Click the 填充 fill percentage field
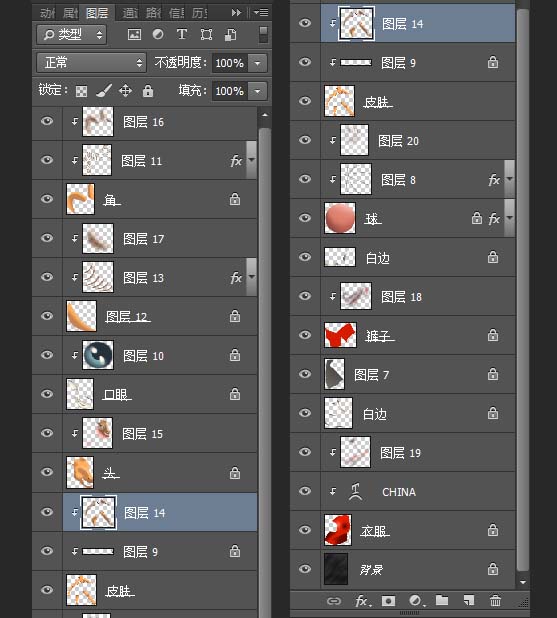 click(230, 91)
